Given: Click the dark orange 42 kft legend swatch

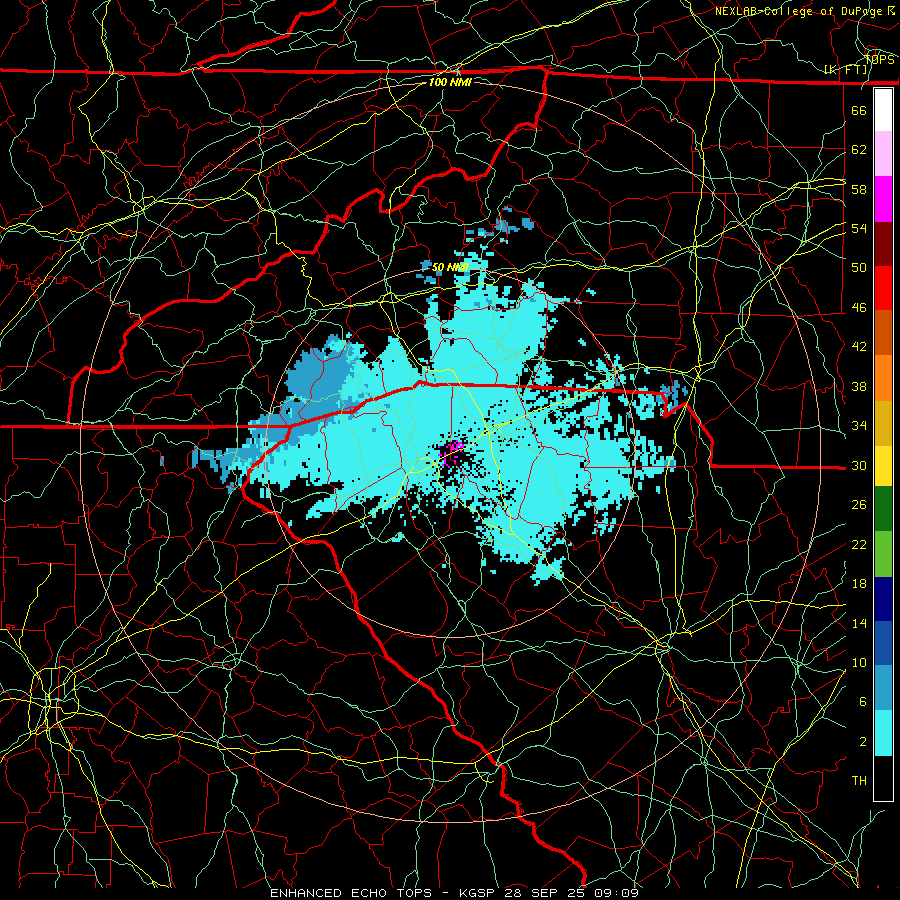Looking at the screenshot, I should [883, 332].
